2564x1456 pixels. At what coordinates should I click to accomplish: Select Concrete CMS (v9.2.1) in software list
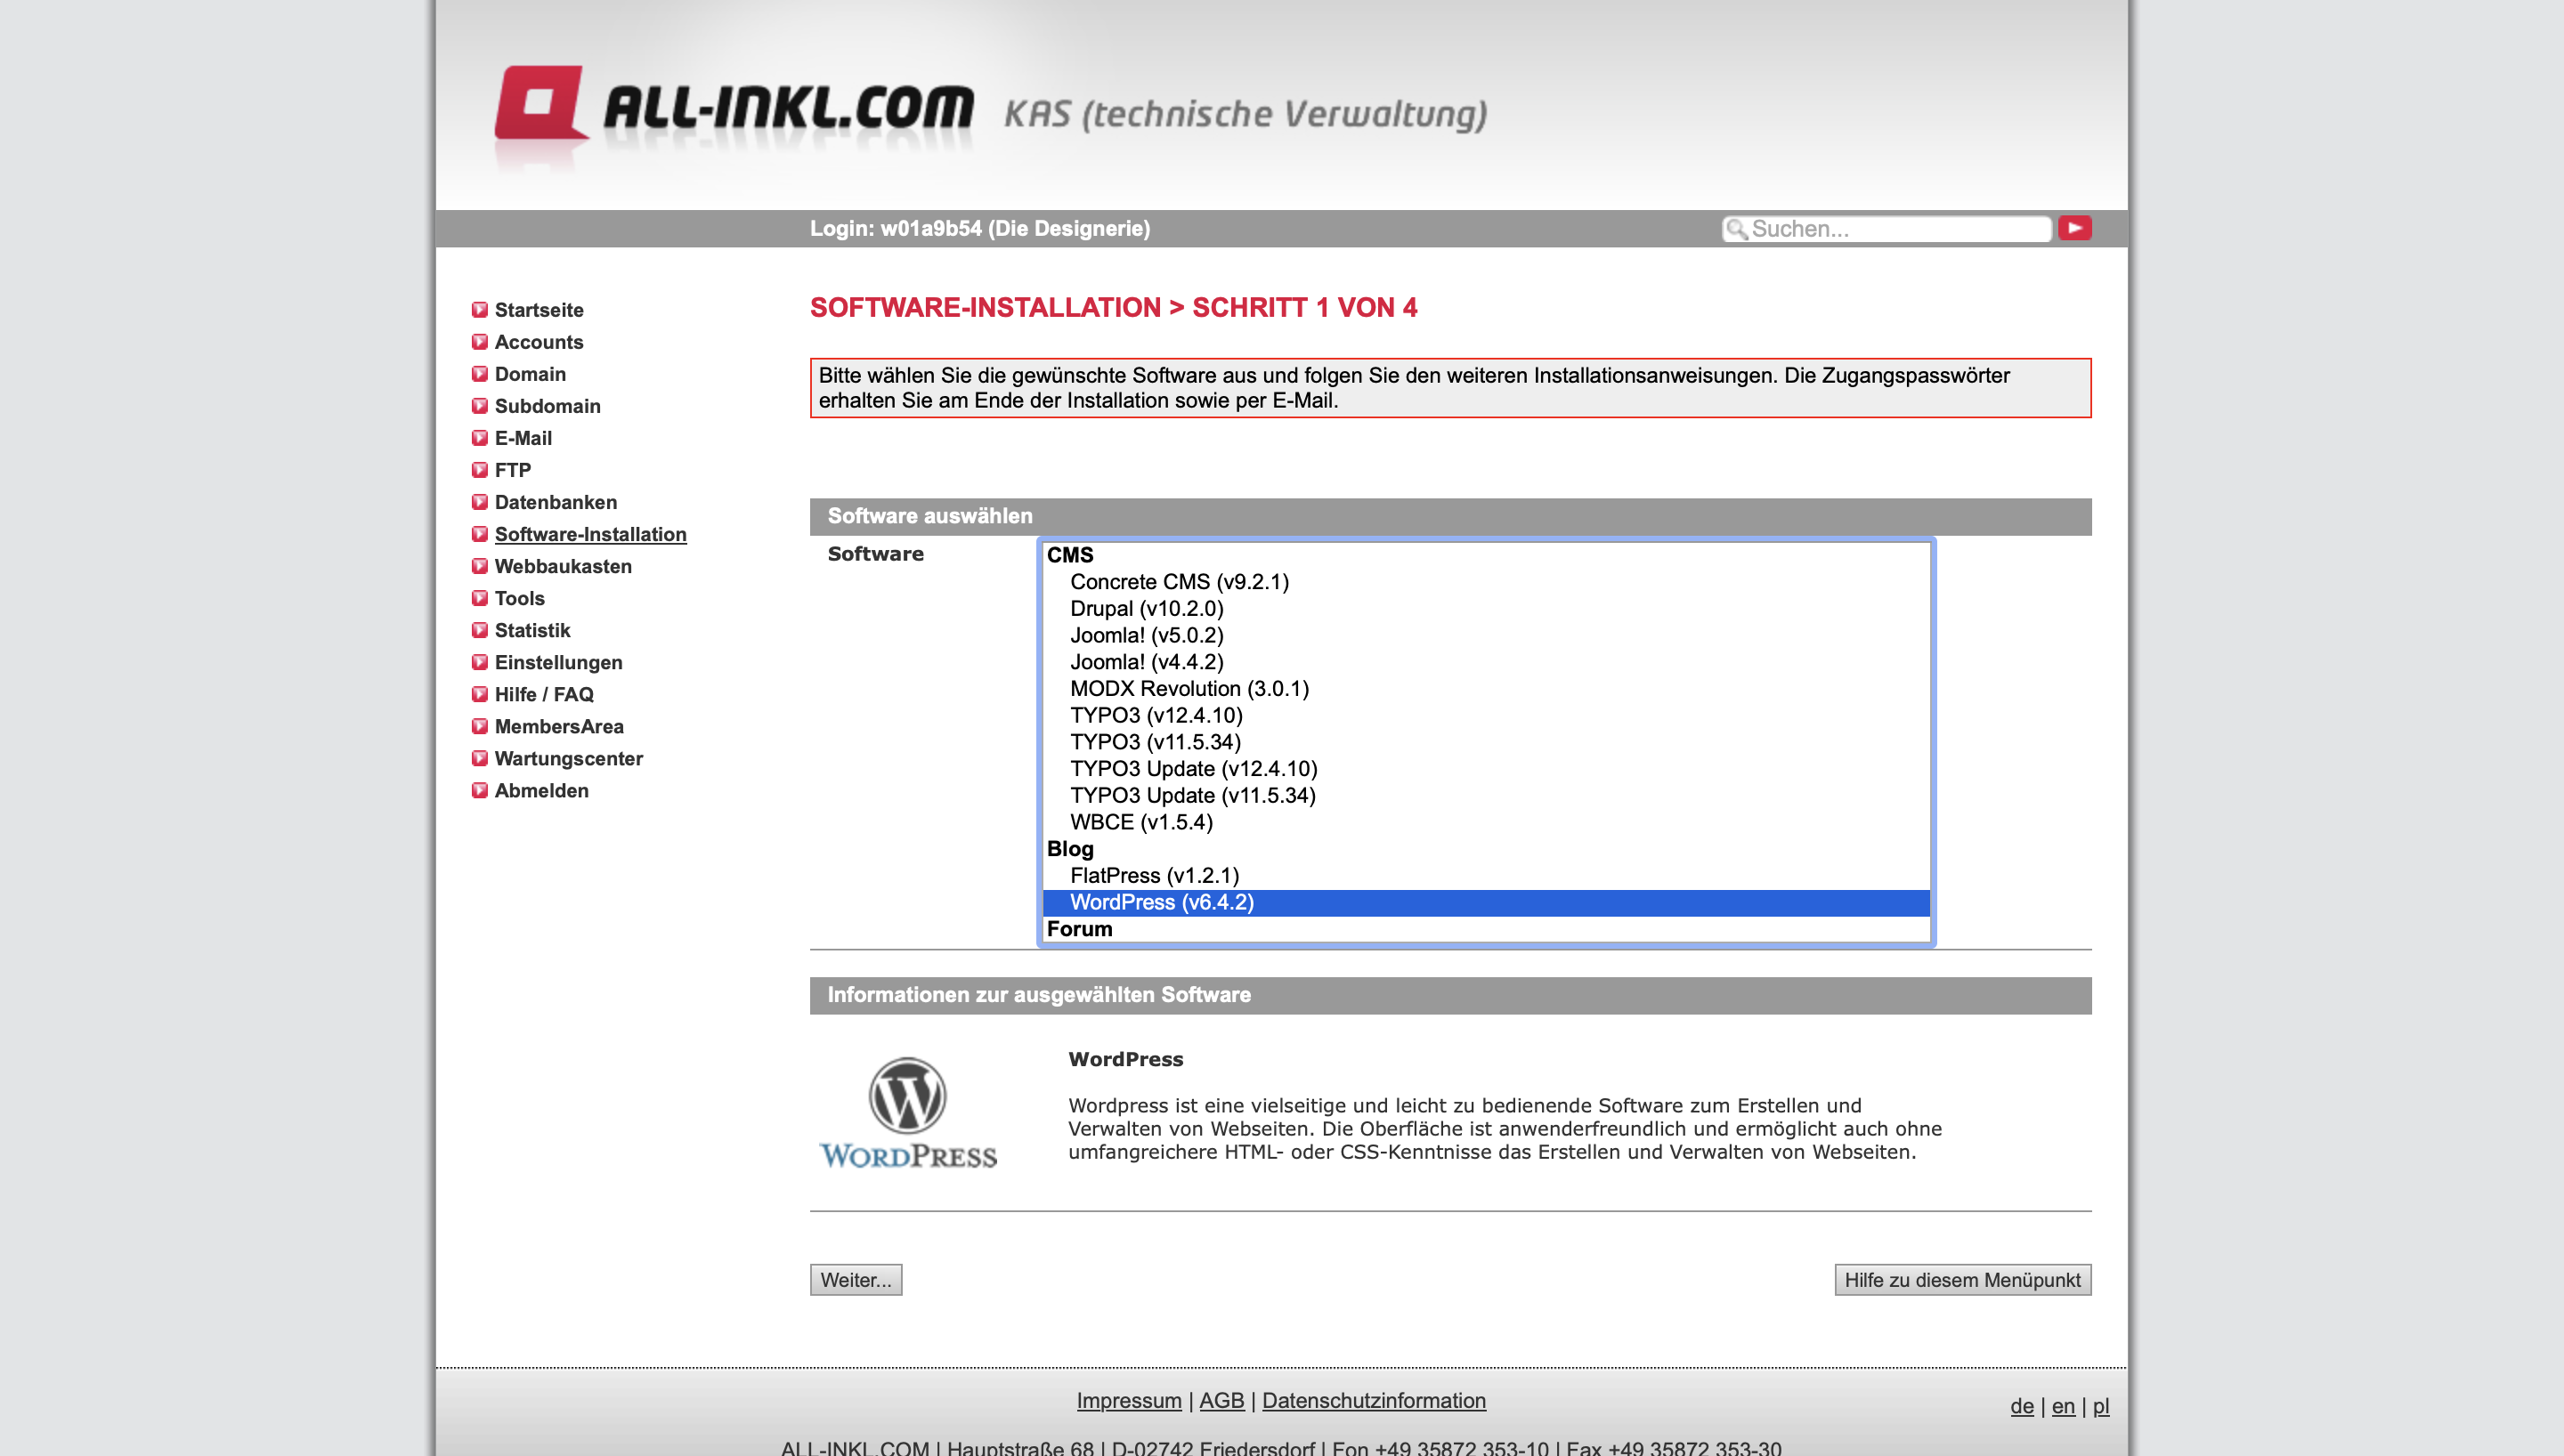point(1486,582)
